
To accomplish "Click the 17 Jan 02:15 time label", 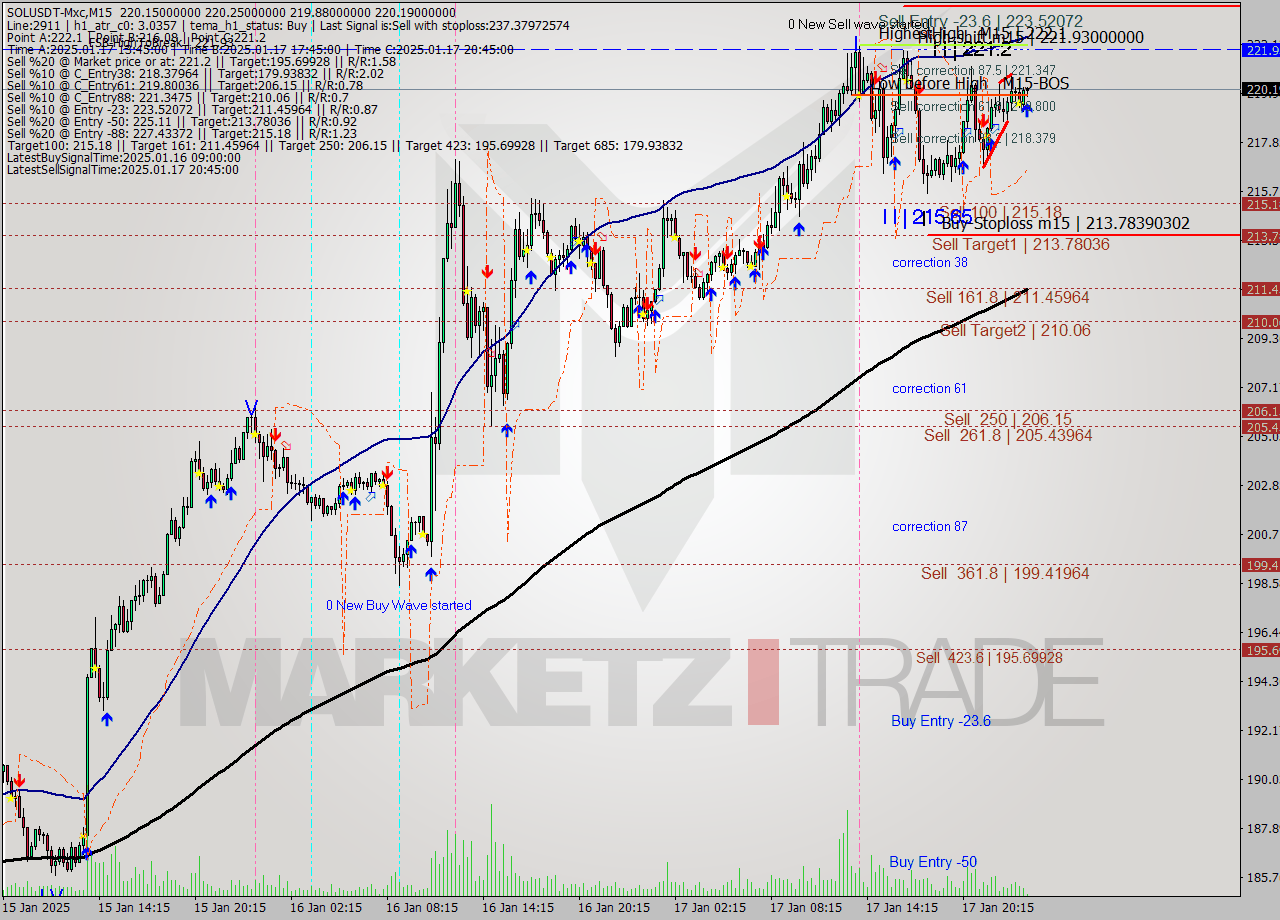I will (x=710, y=908).
